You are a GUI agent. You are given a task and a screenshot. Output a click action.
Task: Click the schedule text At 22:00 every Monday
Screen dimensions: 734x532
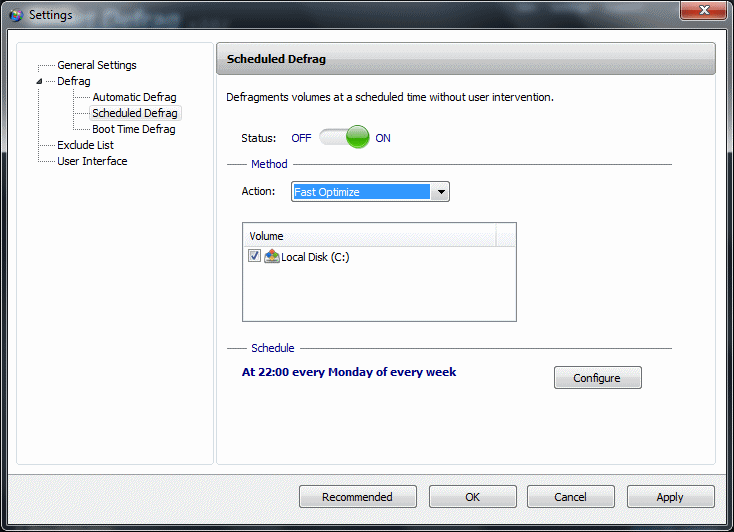pos(349,372)
